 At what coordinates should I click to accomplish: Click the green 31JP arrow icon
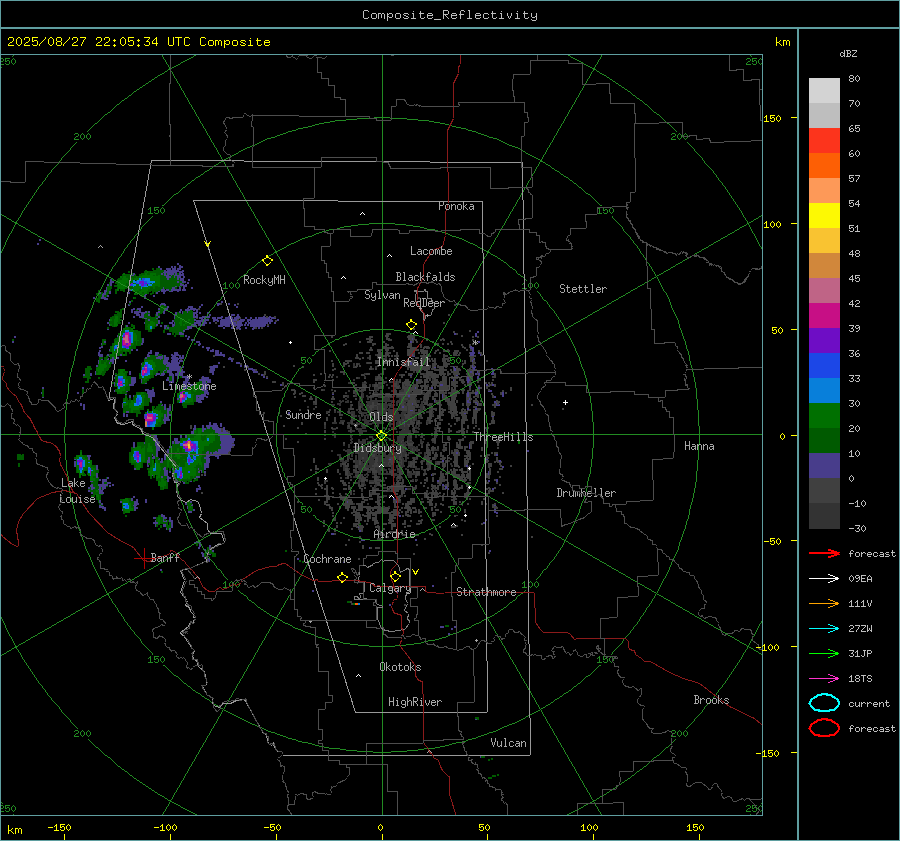point(824,653)
